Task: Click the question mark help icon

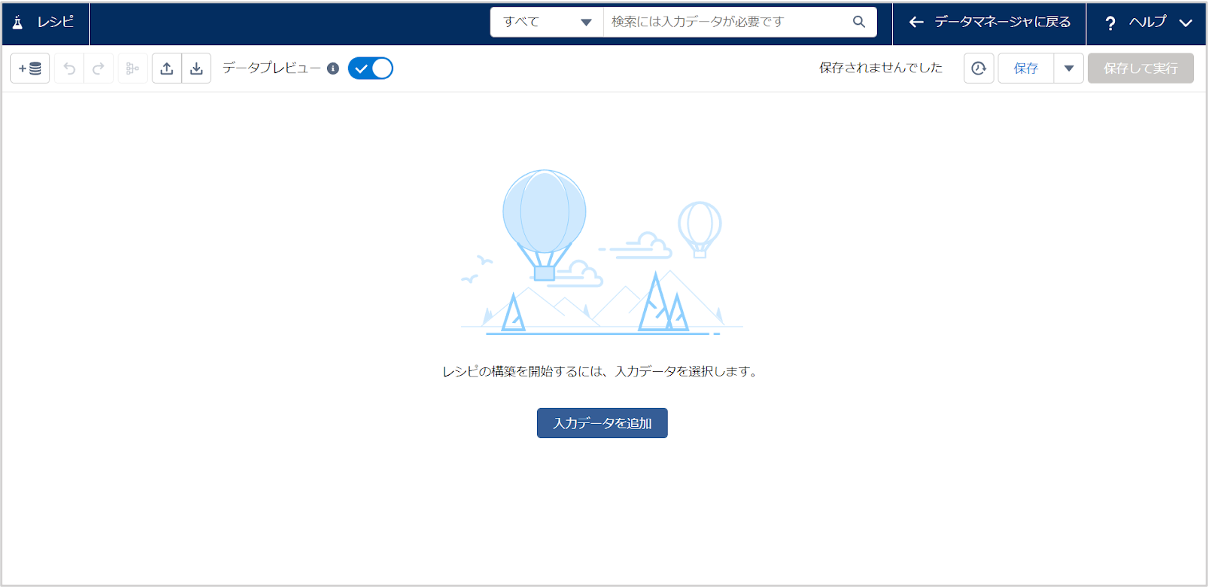Action: pos(1110,23)
